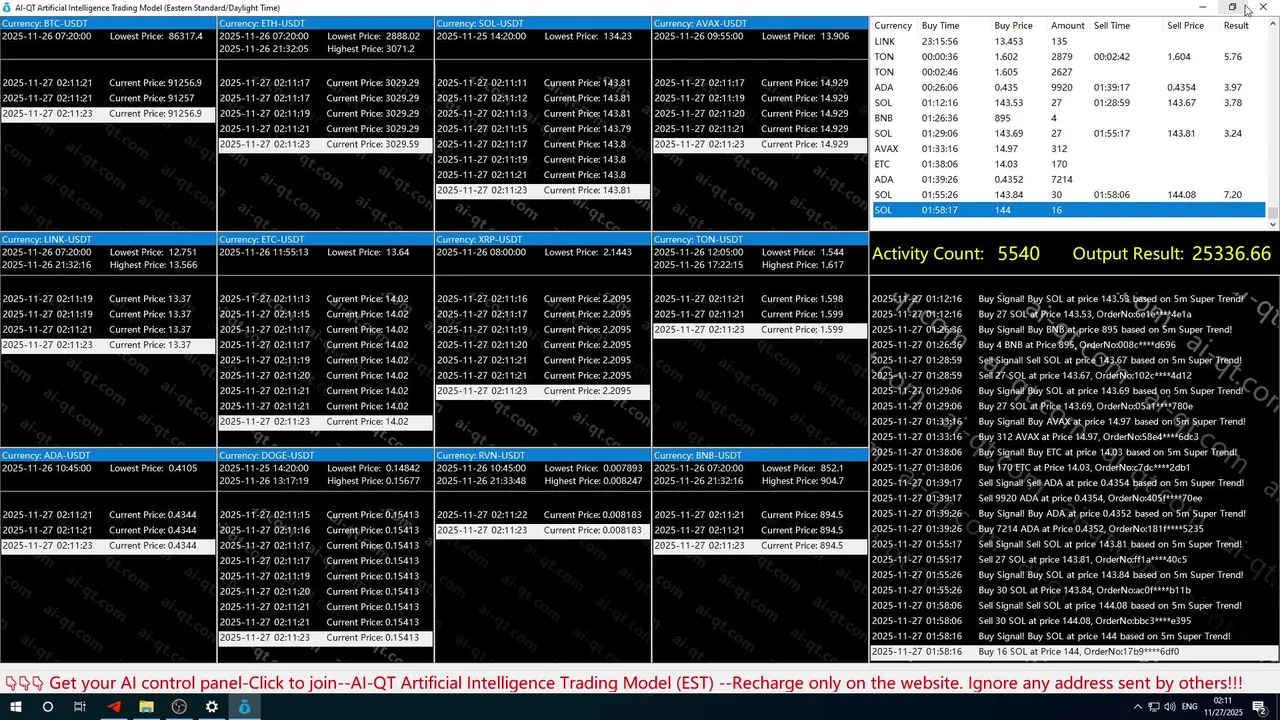Open the Windows Start menu
Screen dimensions: 1280x720
(15, 707)
